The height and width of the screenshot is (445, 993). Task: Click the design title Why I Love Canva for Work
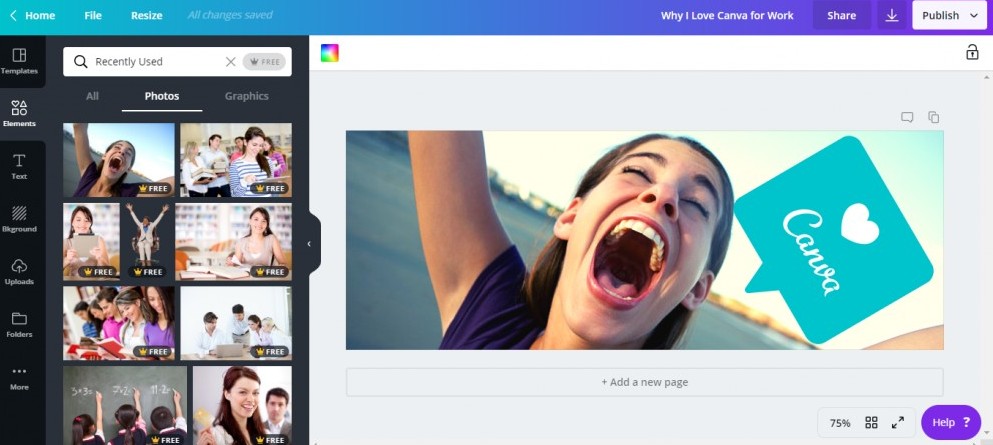[x=727, y=15]
